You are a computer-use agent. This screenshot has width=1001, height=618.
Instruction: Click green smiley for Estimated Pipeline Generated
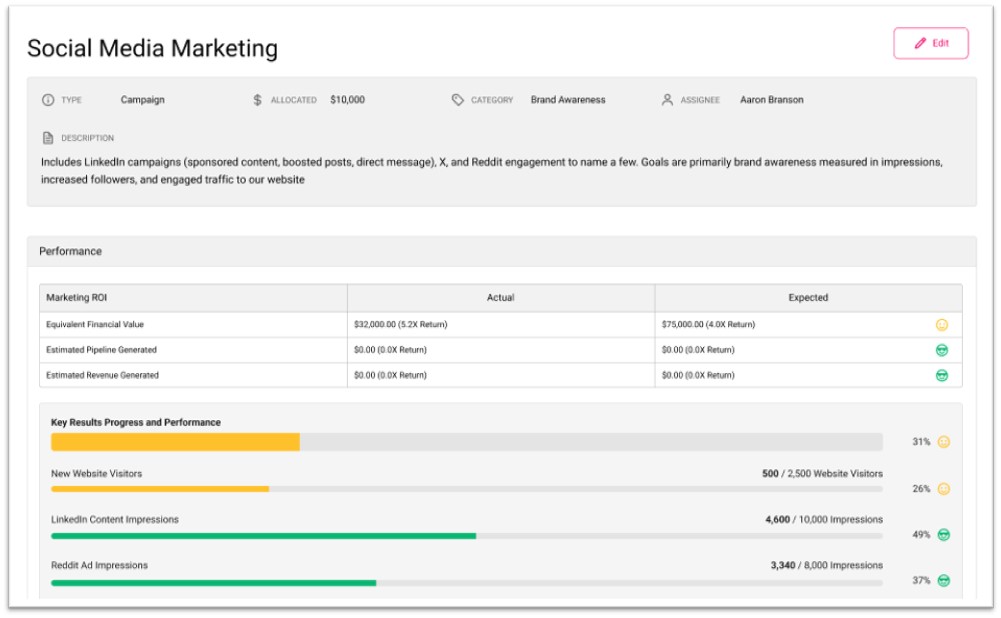(x=941, y=350)
